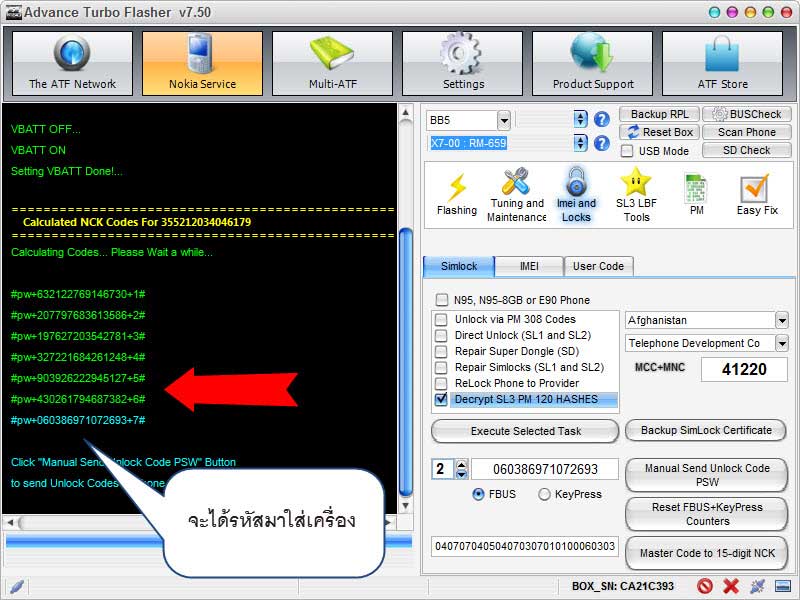Select the Flashing lightning tool
The height and width of the screenshot is (600, 800).
(x=457, y=194)
